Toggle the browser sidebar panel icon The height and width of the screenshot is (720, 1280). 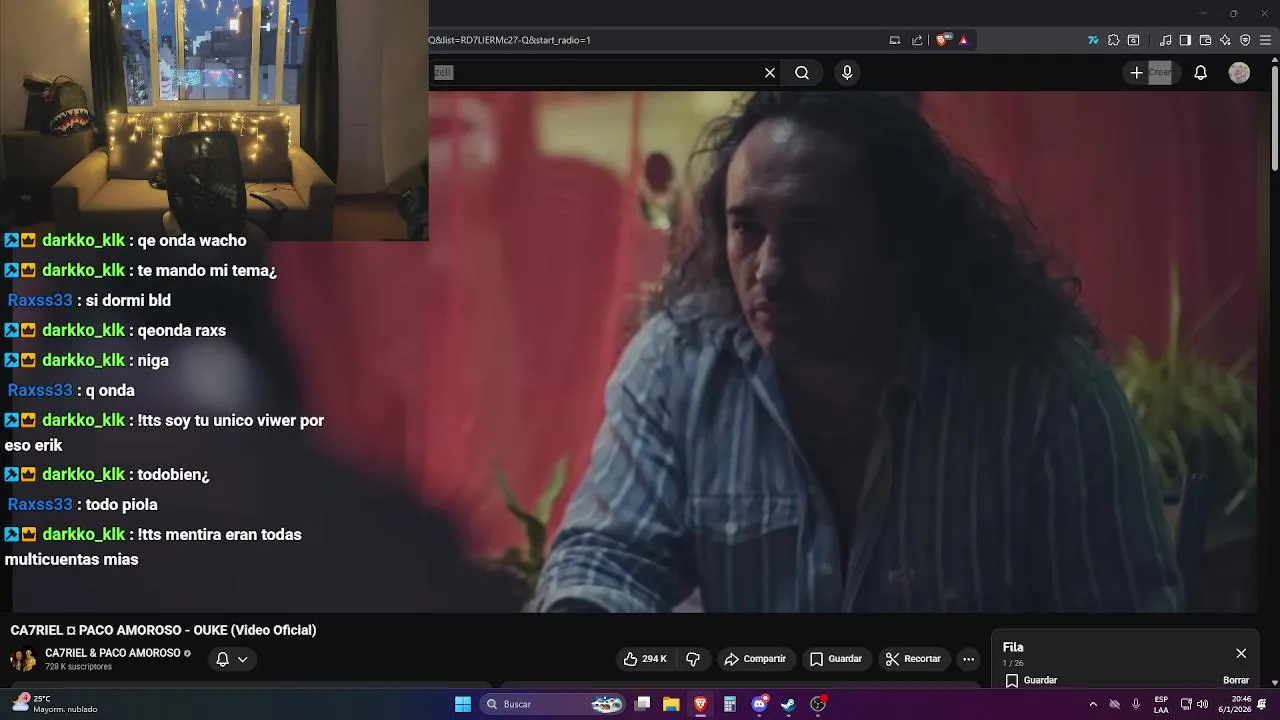pyautogui.click(x=1185, y=40)
